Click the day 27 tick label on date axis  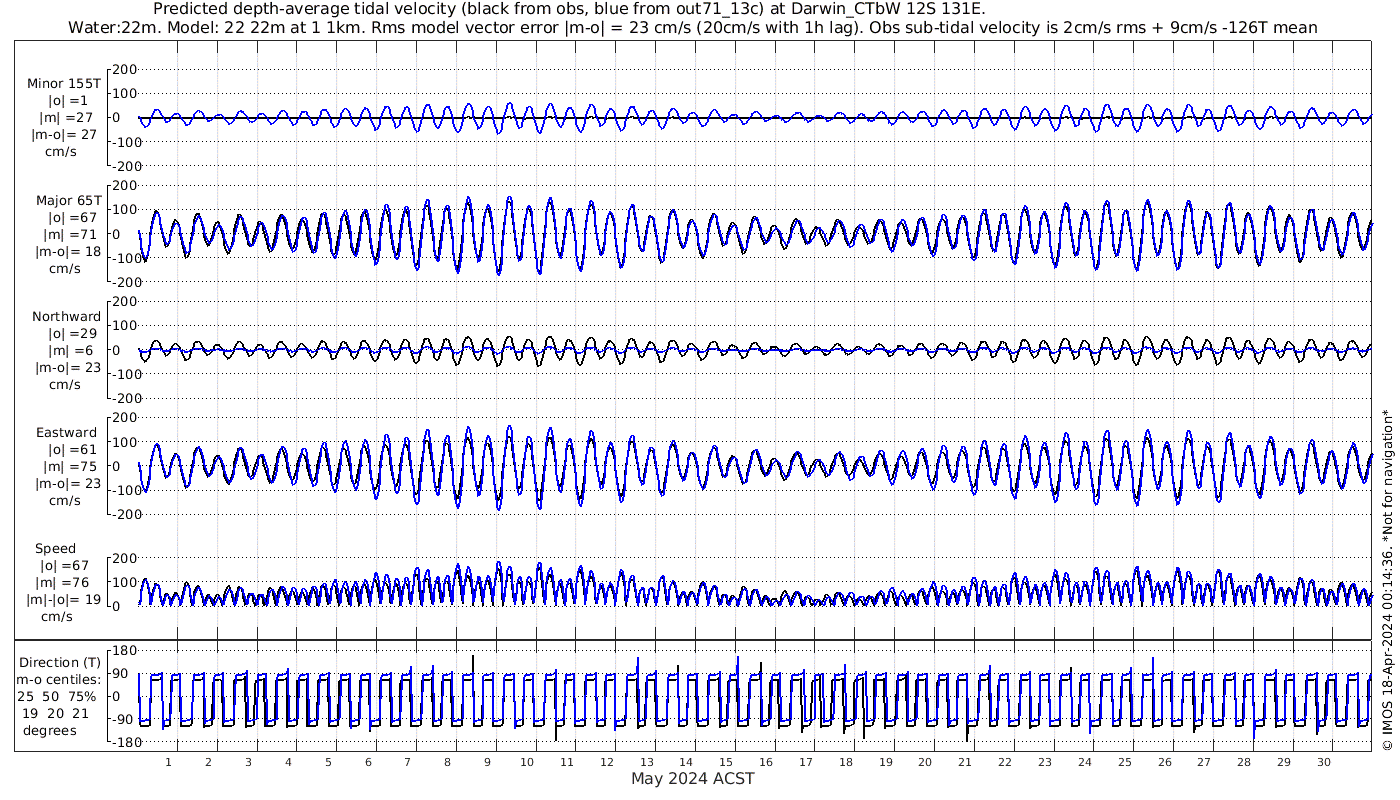(x=1204, y=762)
